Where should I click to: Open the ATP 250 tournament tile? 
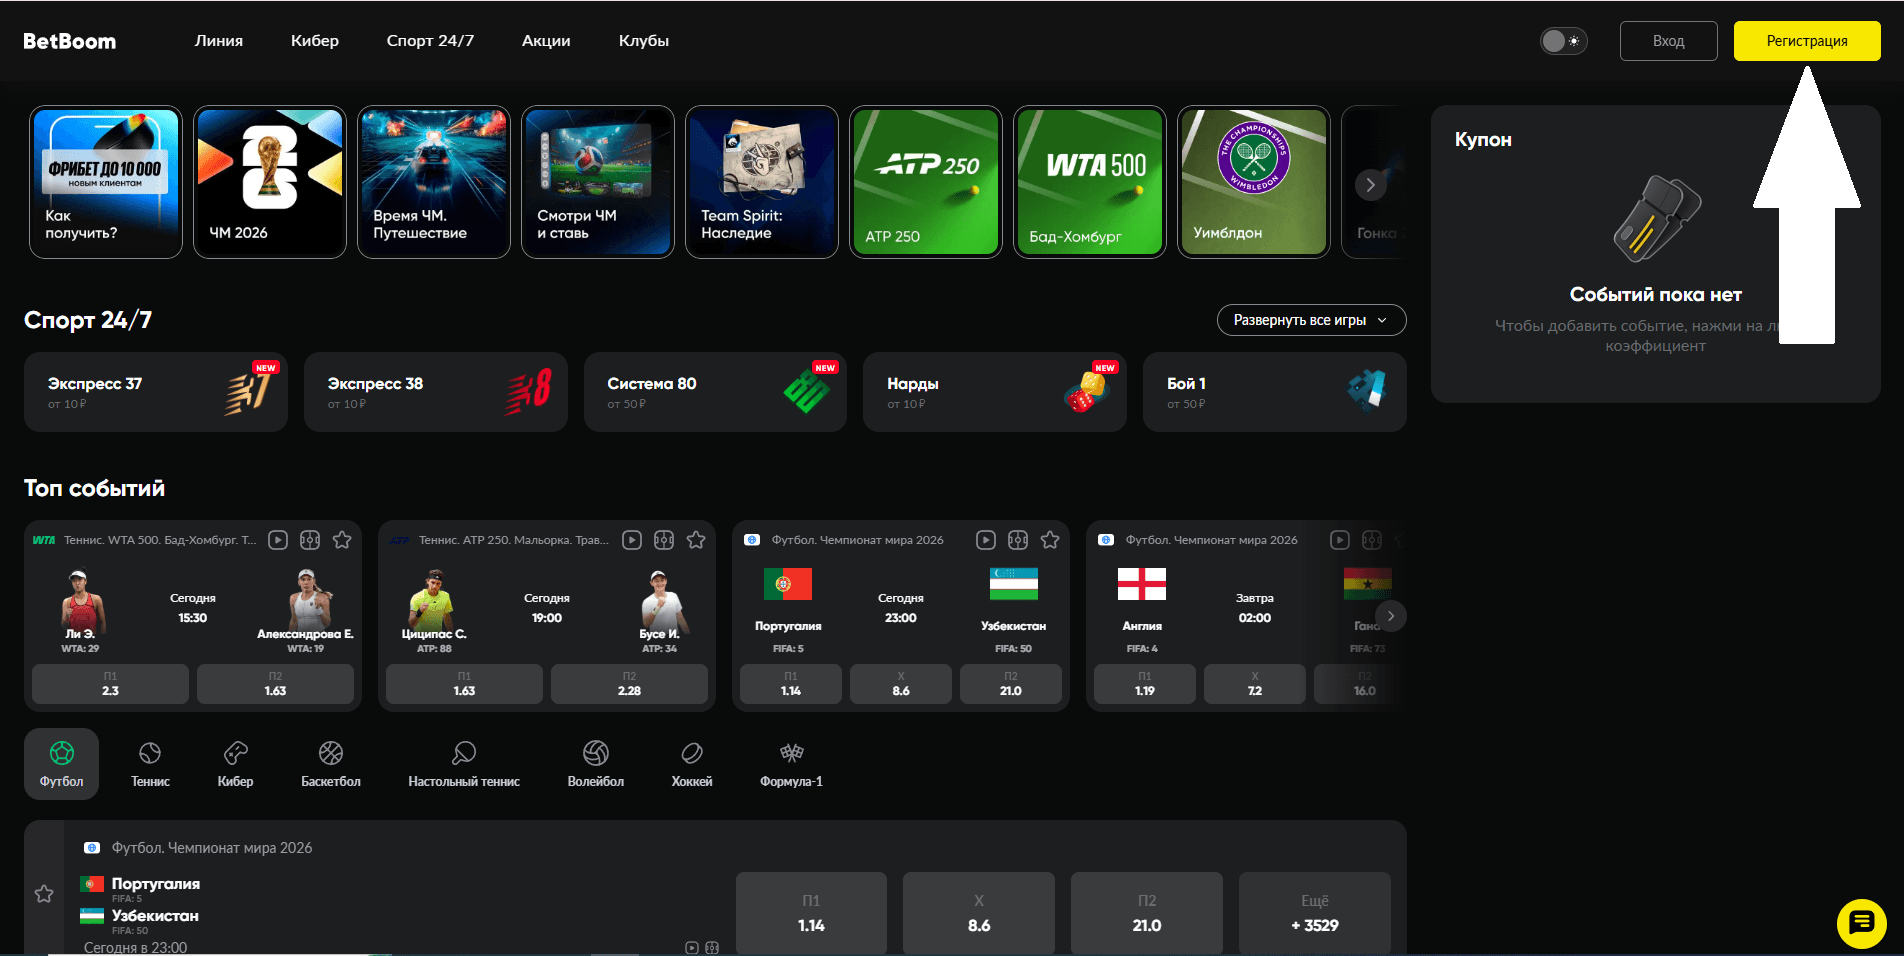coord(926,182)
